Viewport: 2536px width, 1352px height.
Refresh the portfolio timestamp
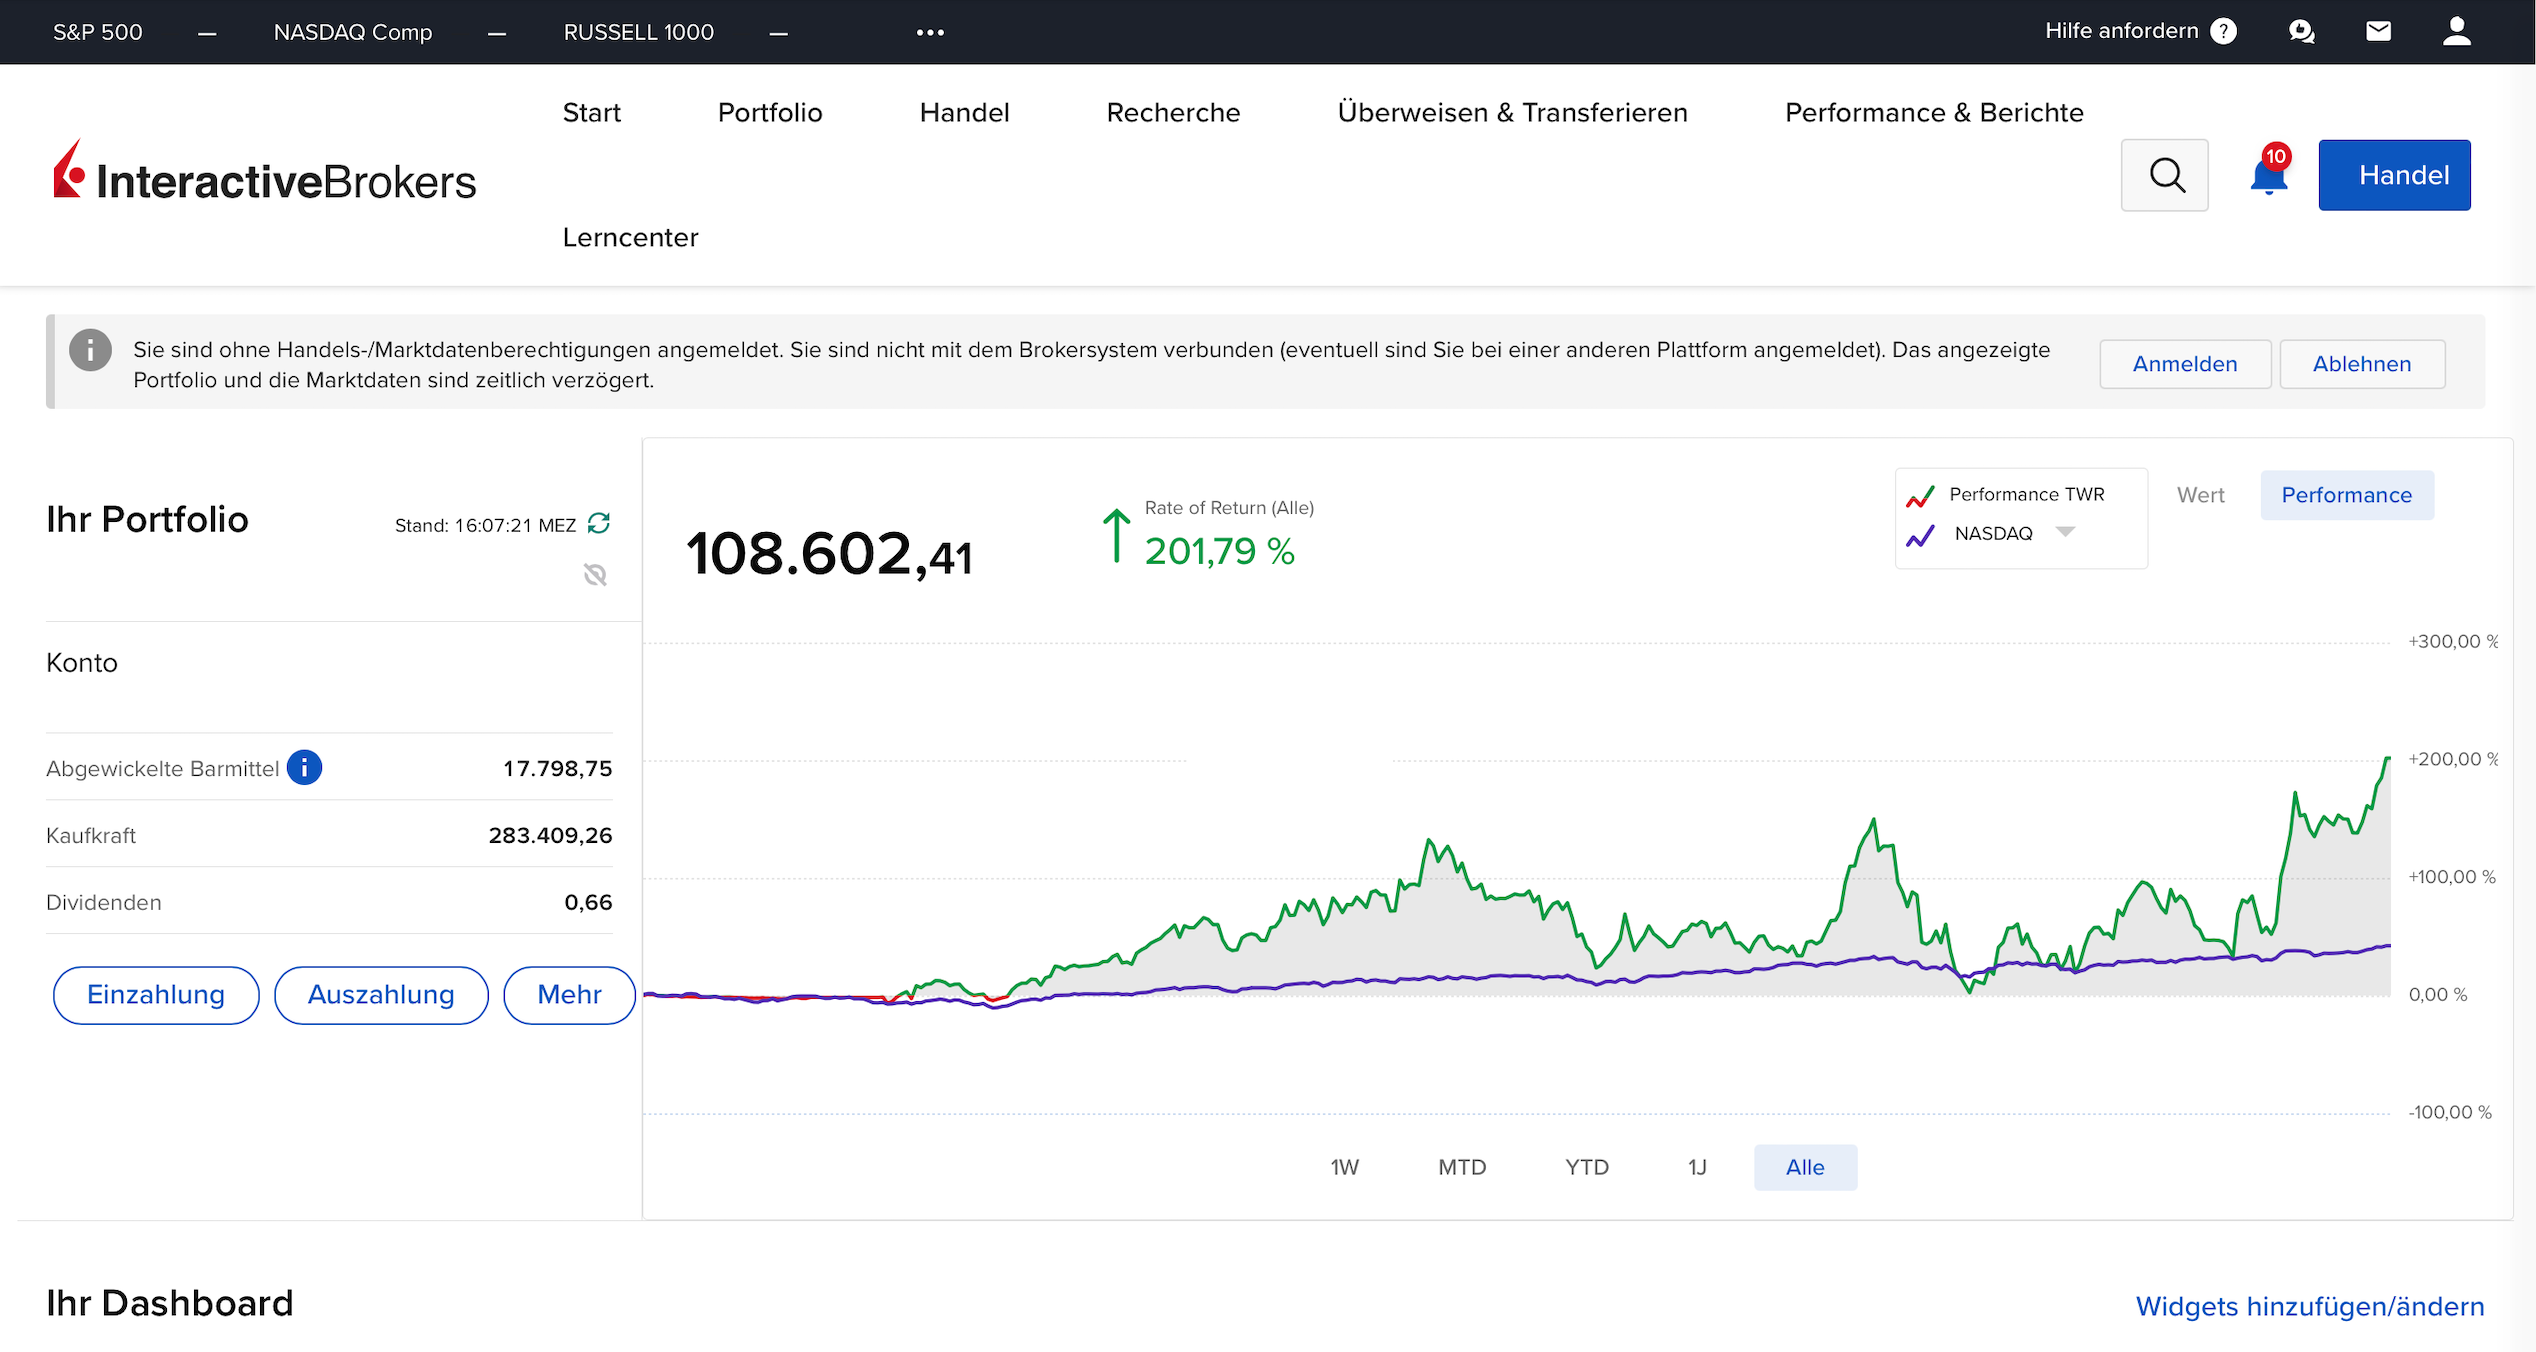click(x=599, y=523)
